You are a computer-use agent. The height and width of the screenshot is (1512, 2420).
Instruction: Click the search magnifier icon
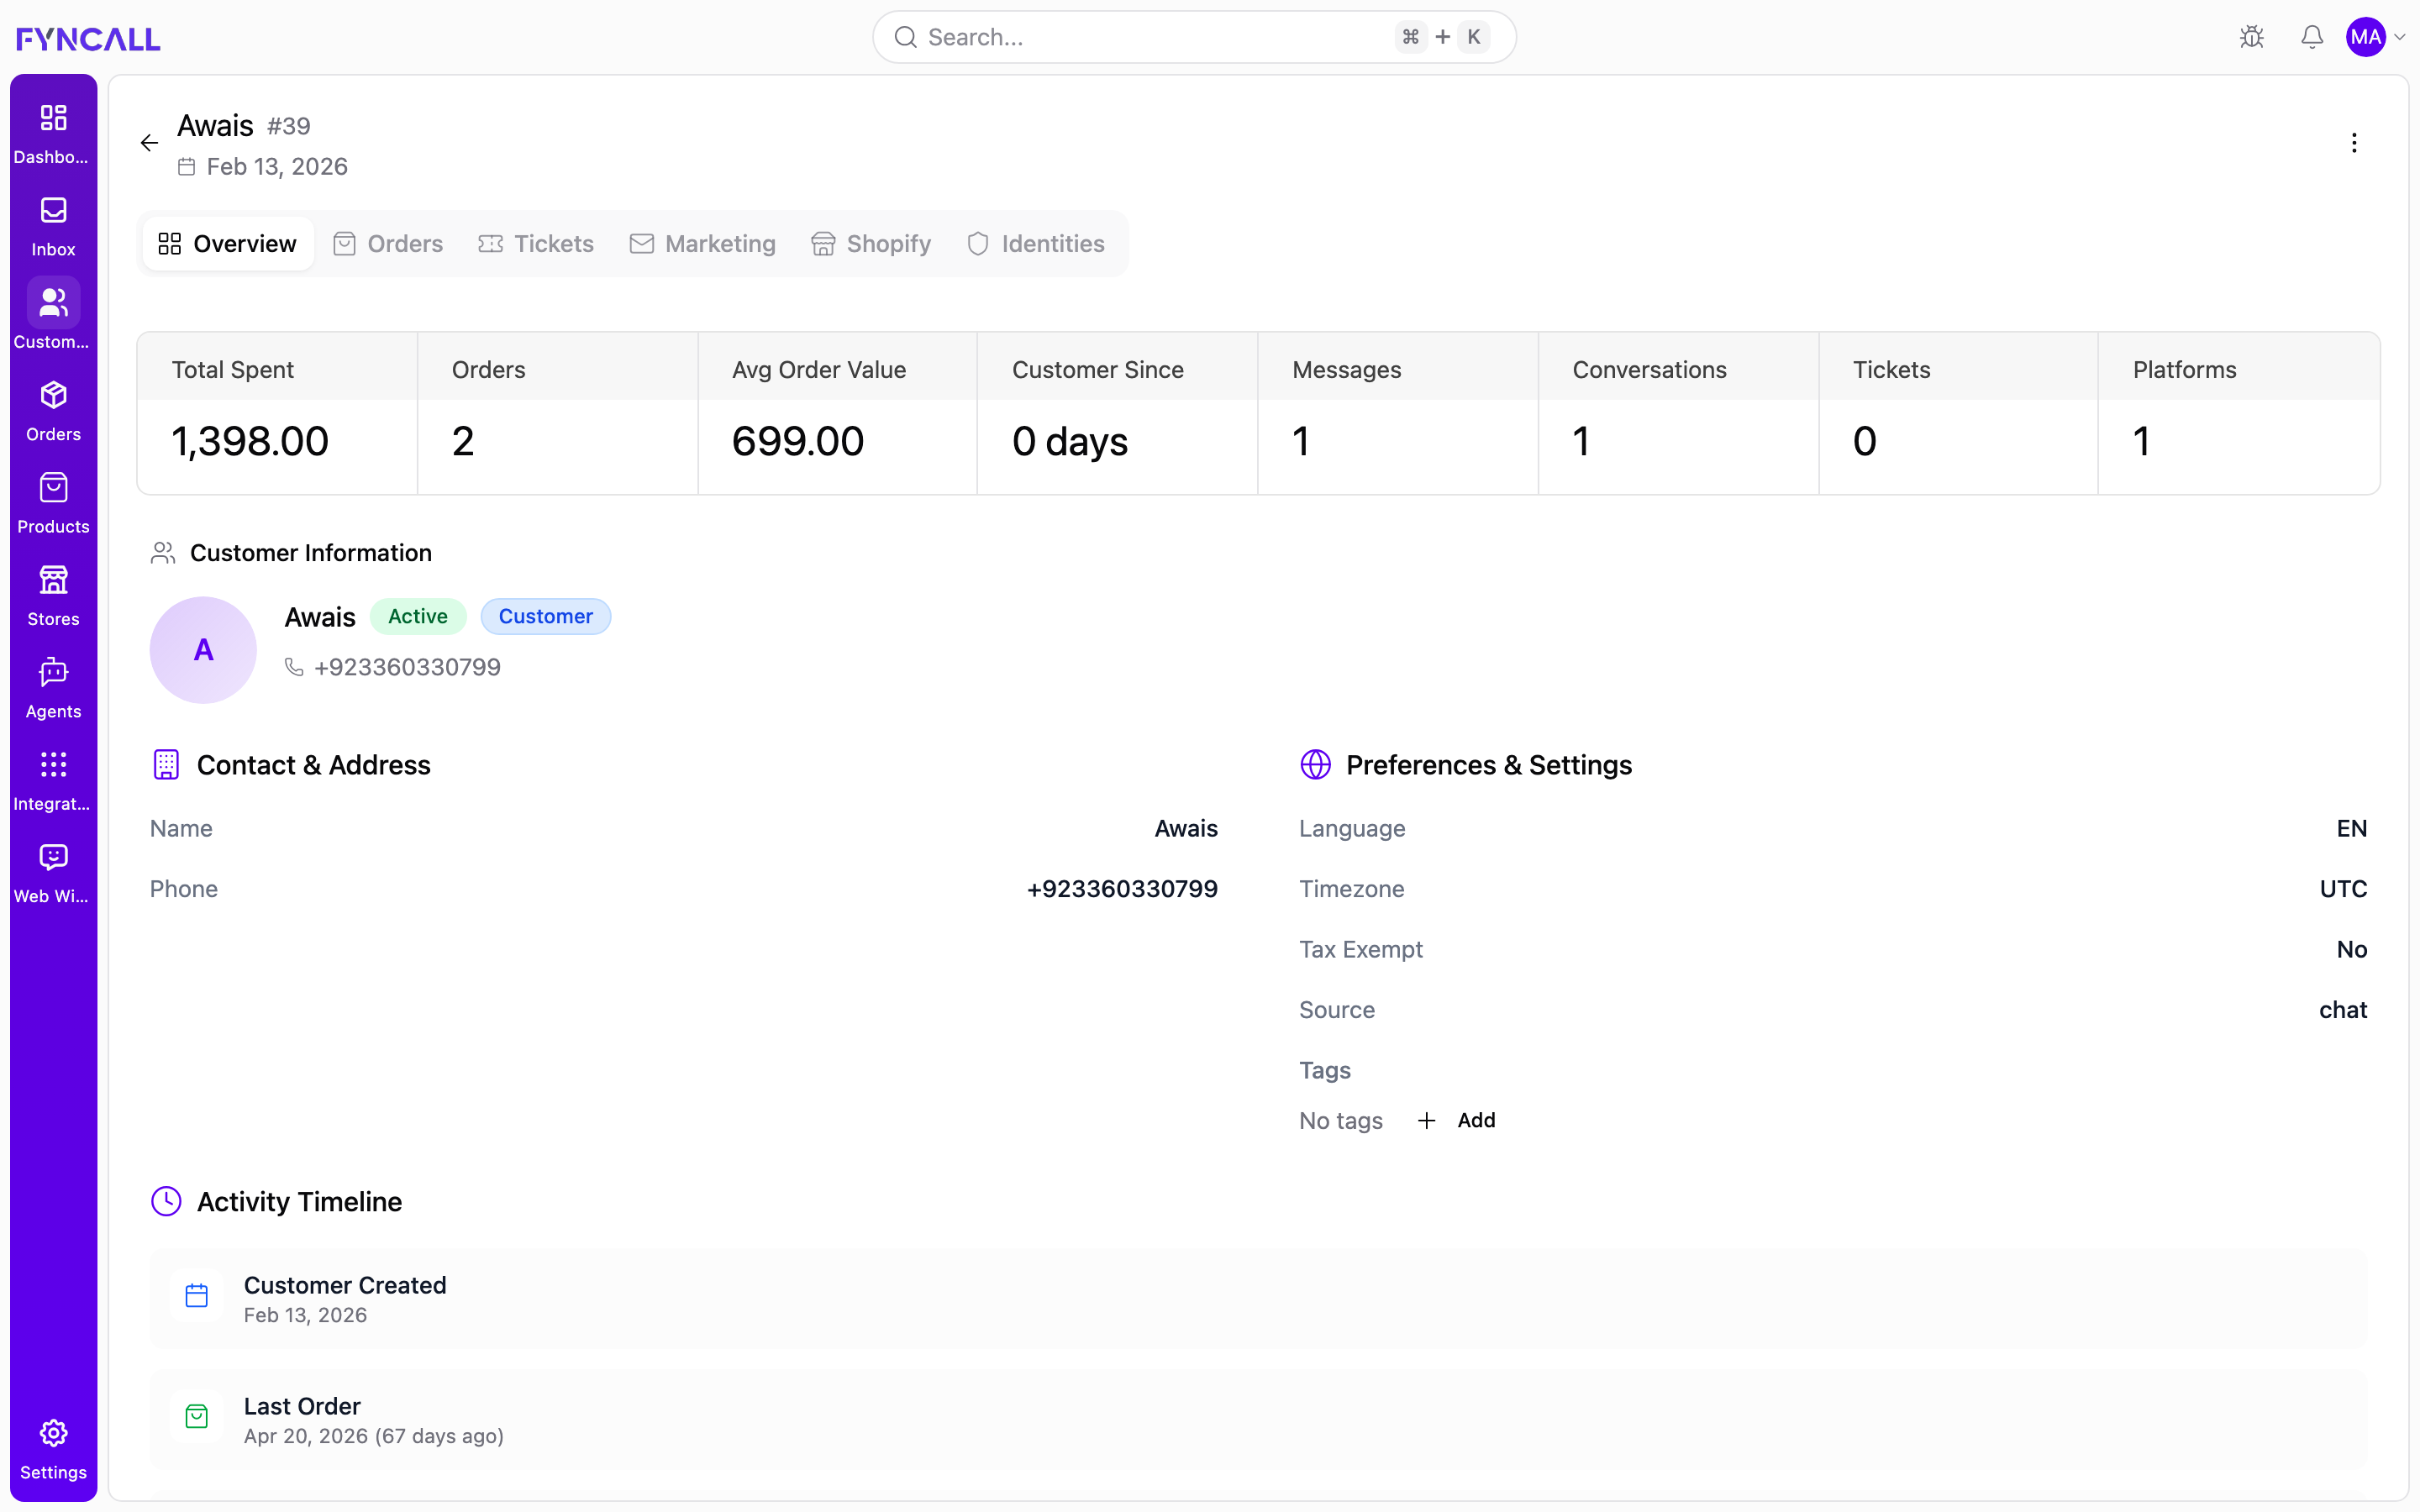[905, 37]
